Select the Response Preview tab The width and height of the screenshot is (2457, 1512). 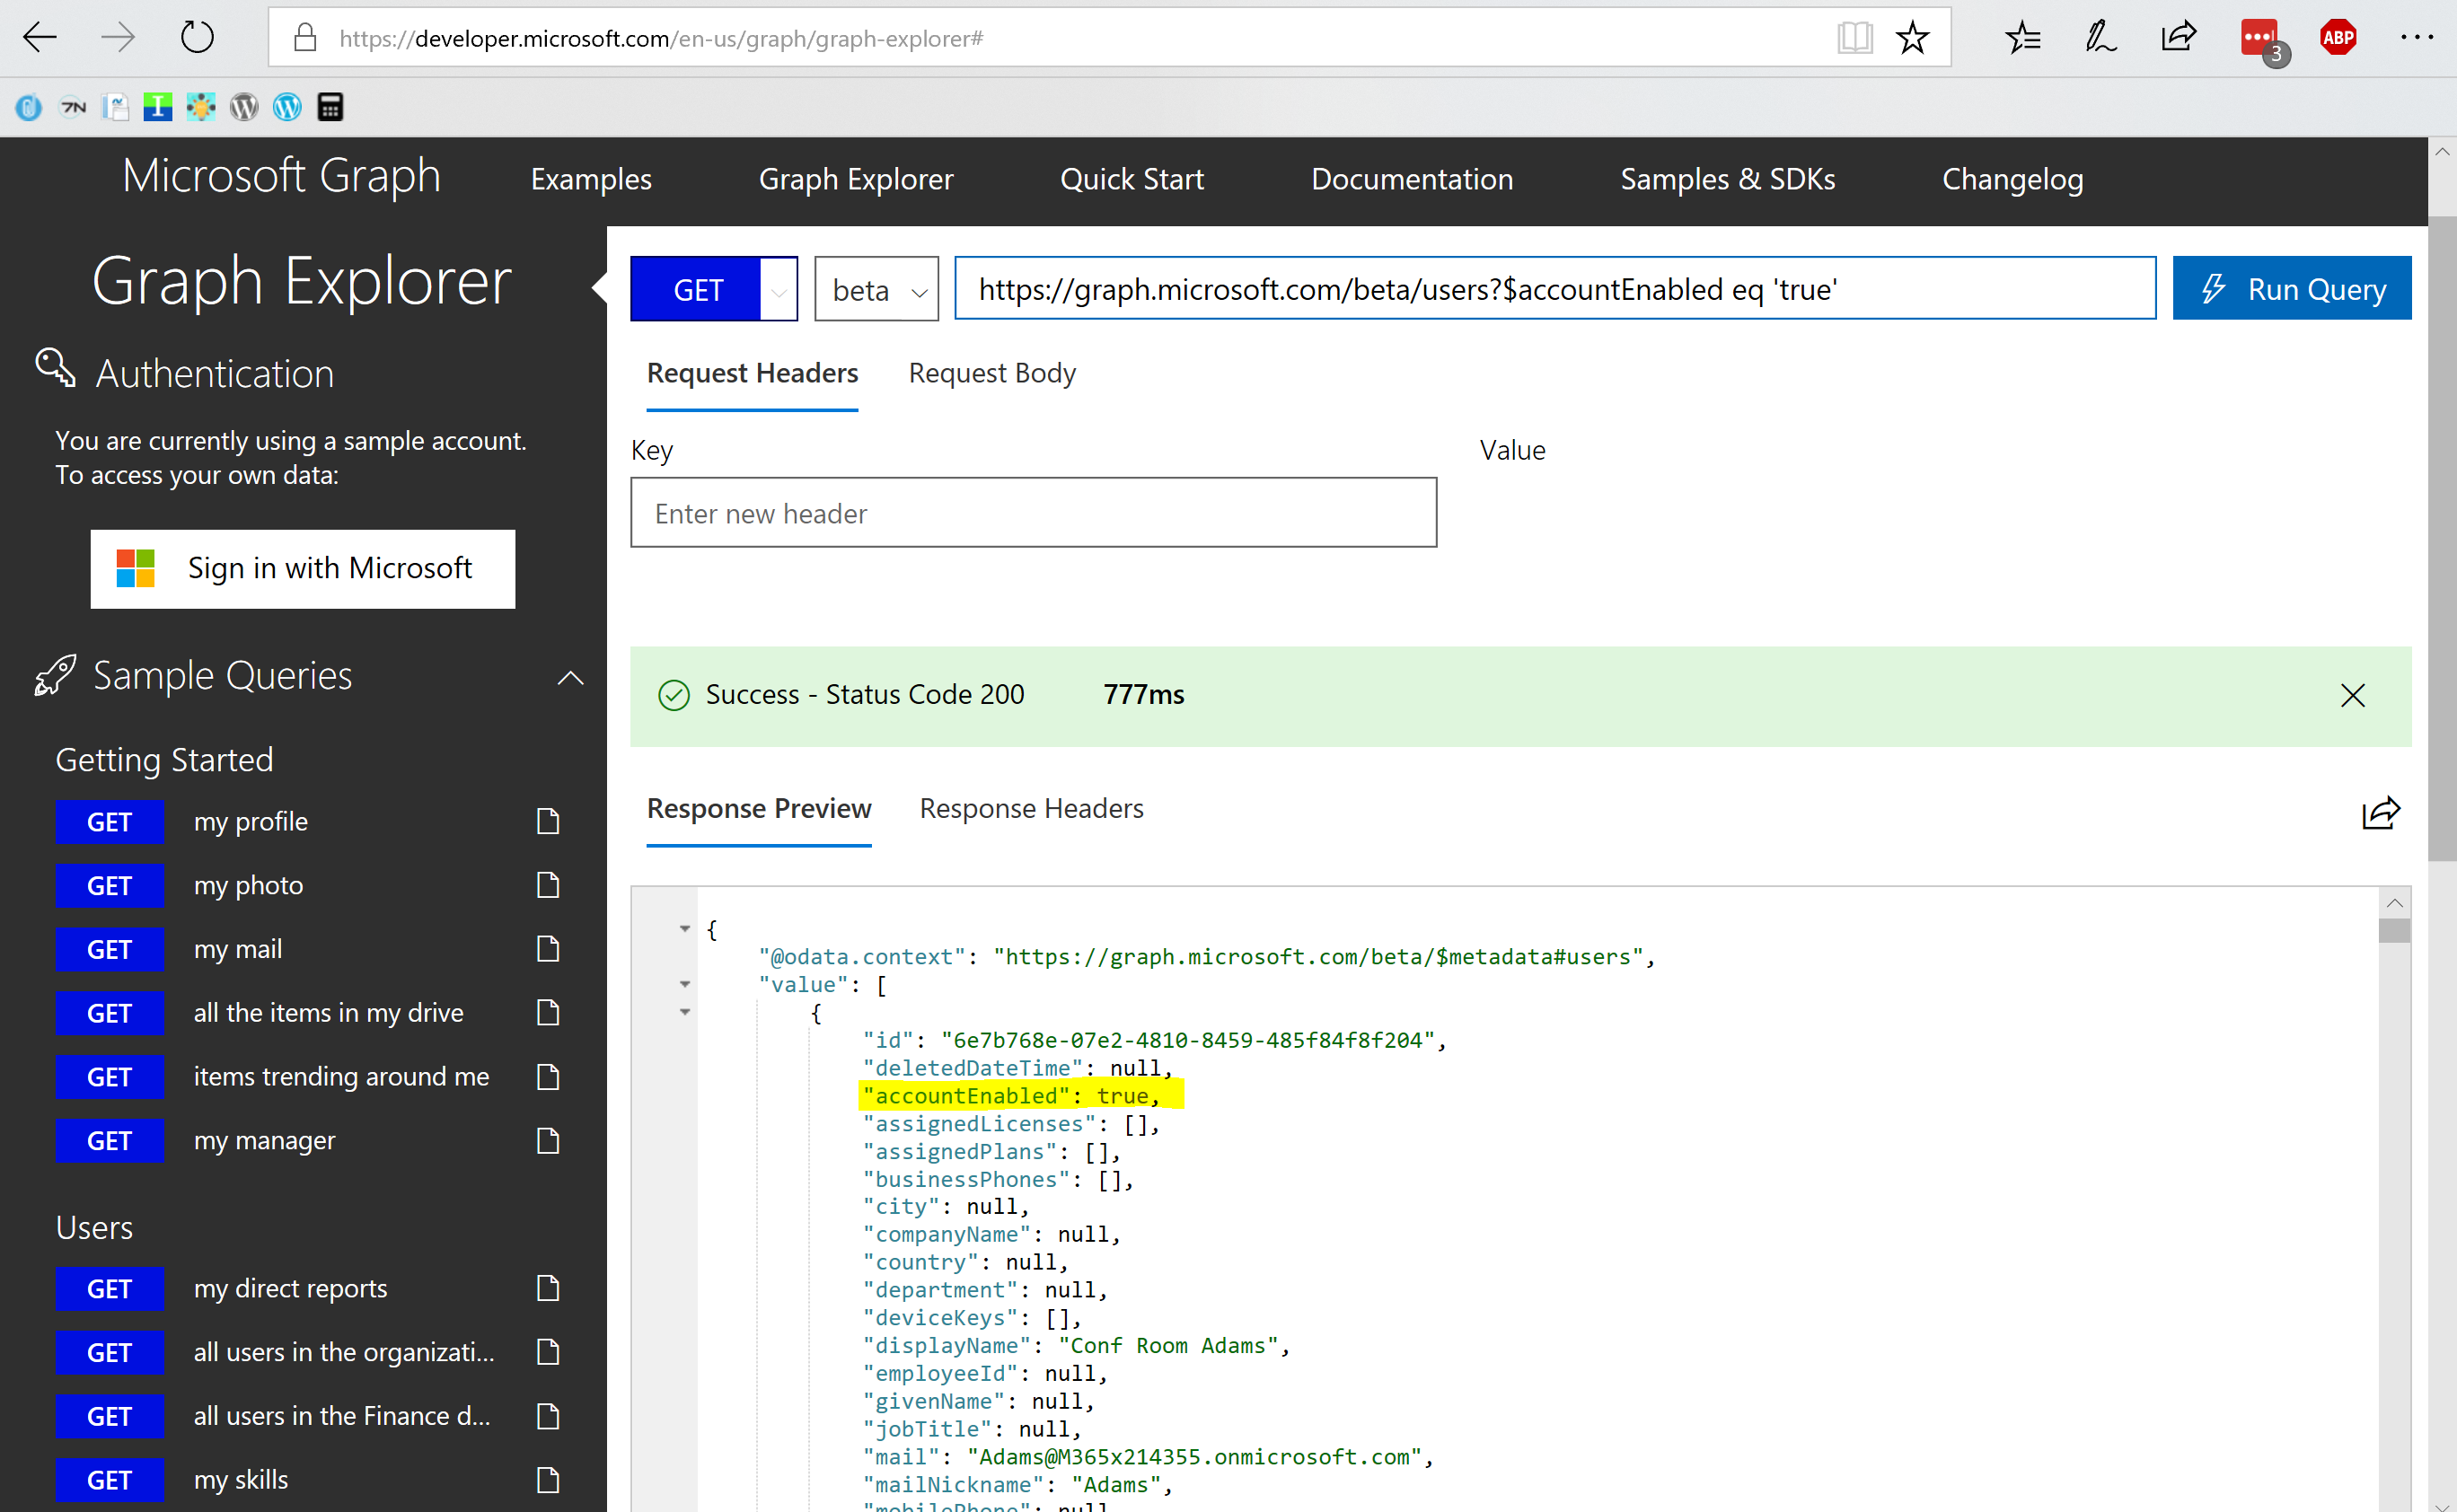point(759,808)
